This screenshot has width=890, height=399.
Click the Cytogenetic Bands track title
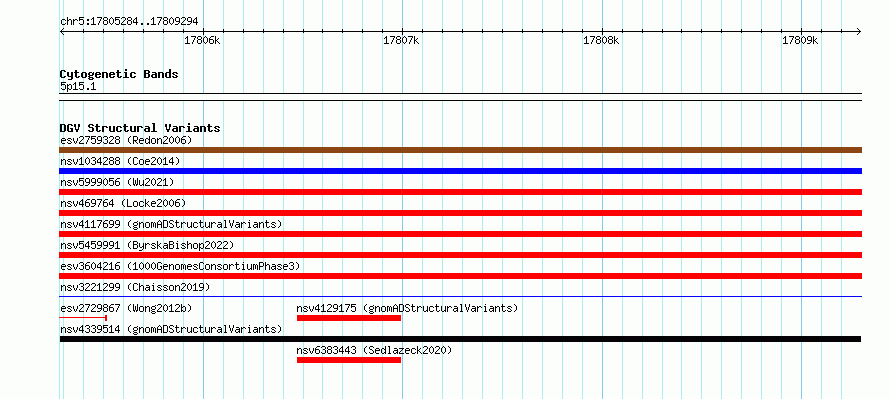point(119,74)
